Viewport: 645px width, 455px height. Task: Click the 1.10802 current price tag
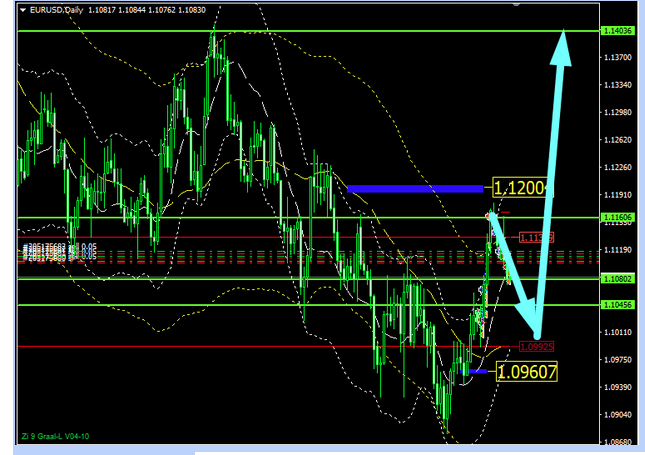click(x=619, y=278)
